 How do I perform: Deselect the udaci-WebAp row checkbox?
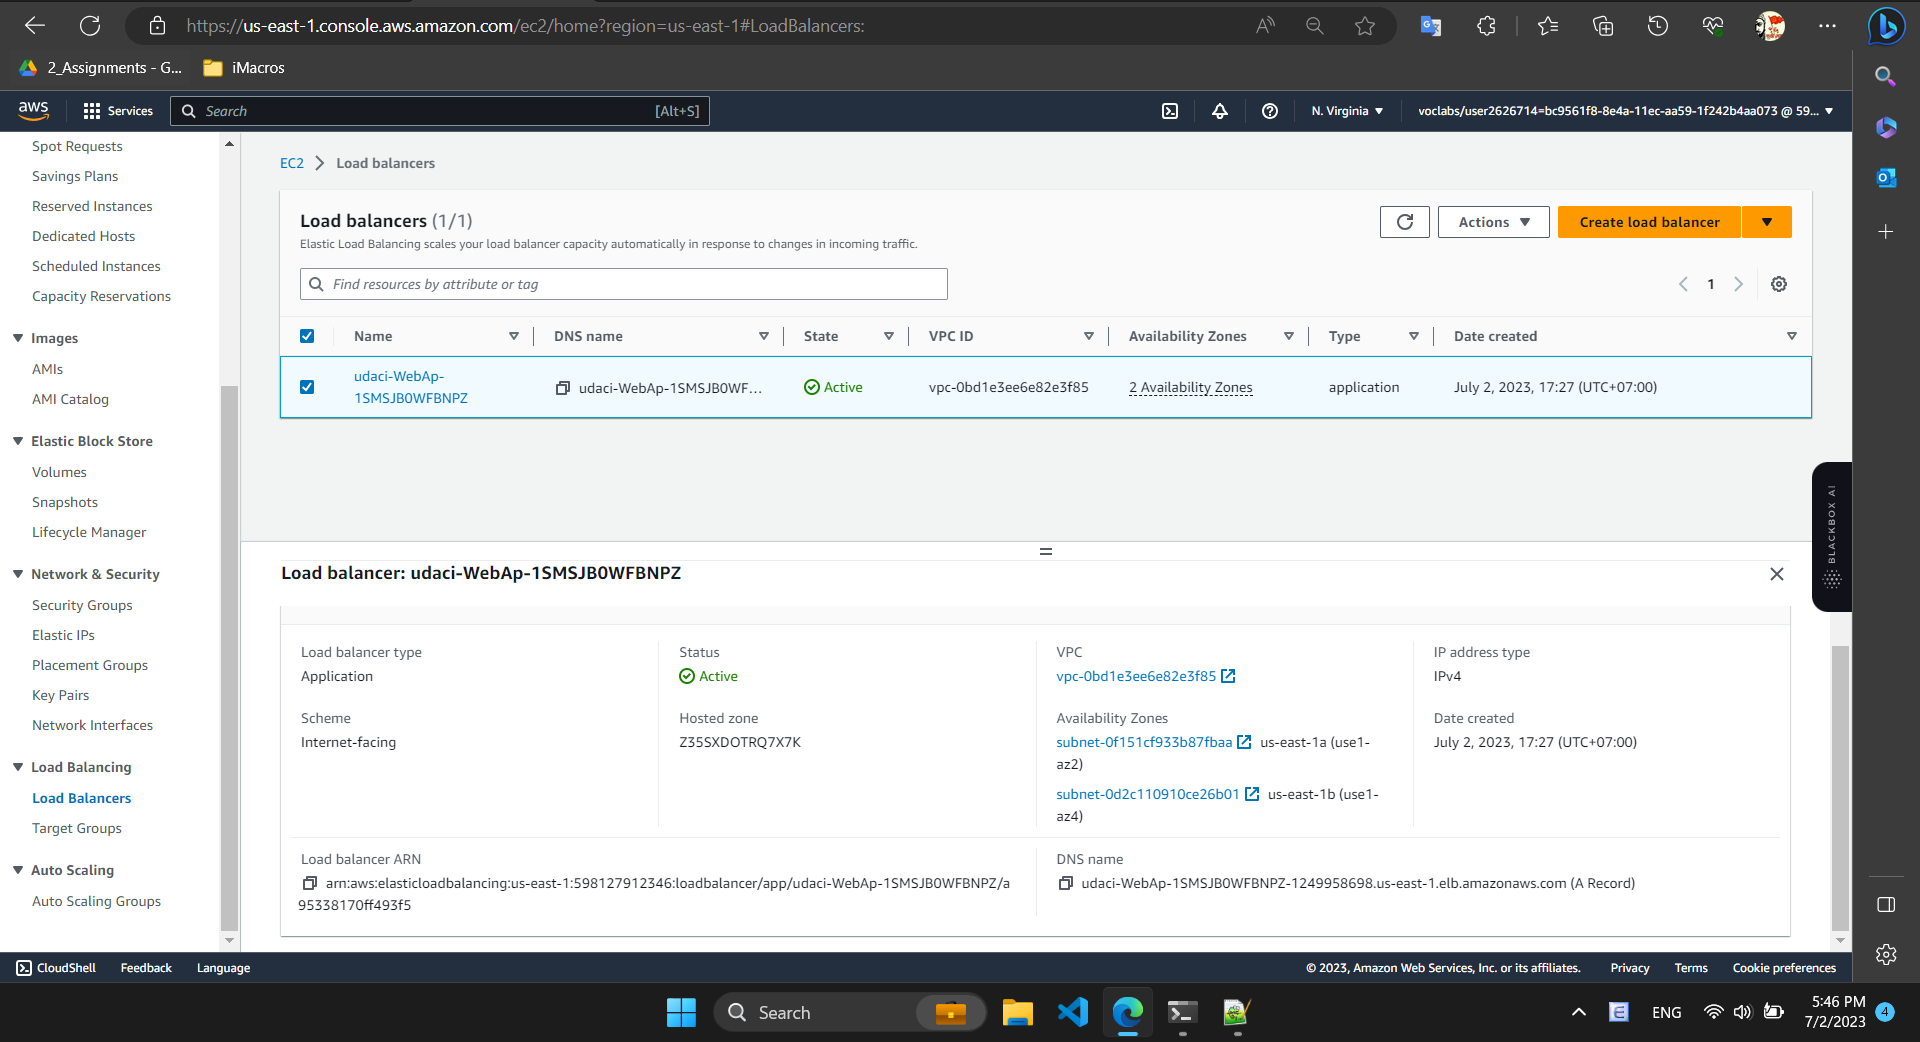point(307,387)
